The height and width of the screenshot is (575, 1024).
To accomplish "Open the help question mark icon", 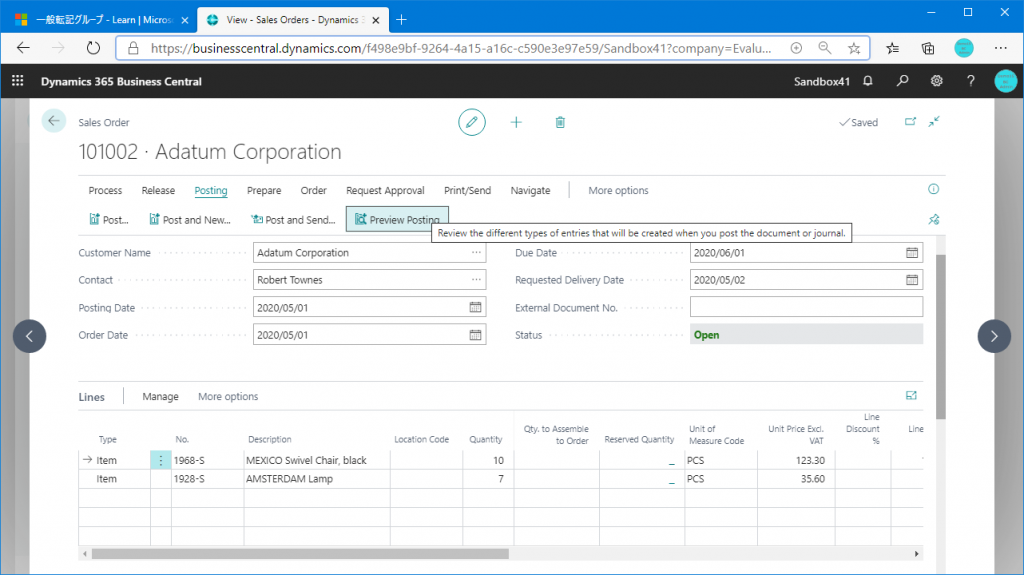I will click(970, 81).
